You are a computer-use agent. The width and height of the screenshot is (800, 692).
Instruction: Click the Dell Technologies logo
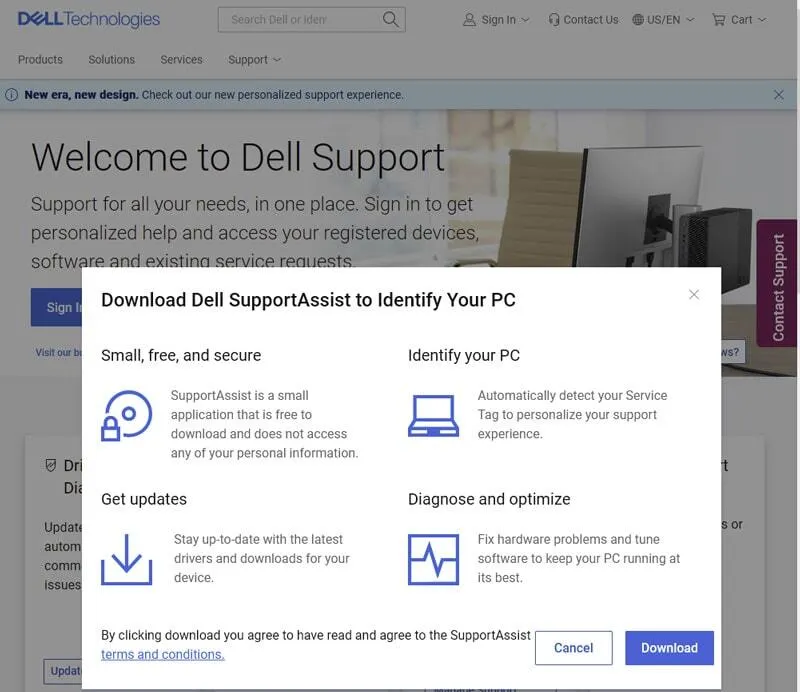coord(89,19)
